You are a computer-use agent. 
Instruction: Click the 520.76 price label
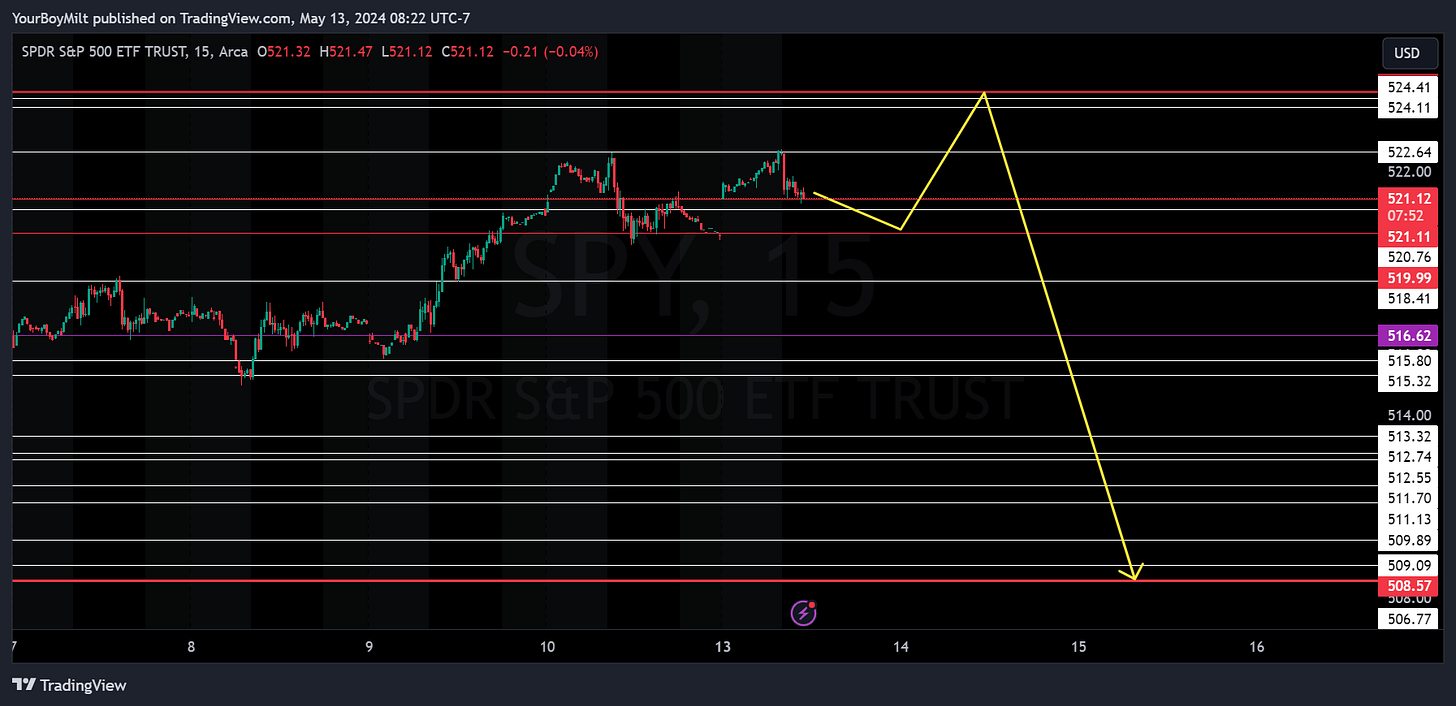pos(1408,257)
